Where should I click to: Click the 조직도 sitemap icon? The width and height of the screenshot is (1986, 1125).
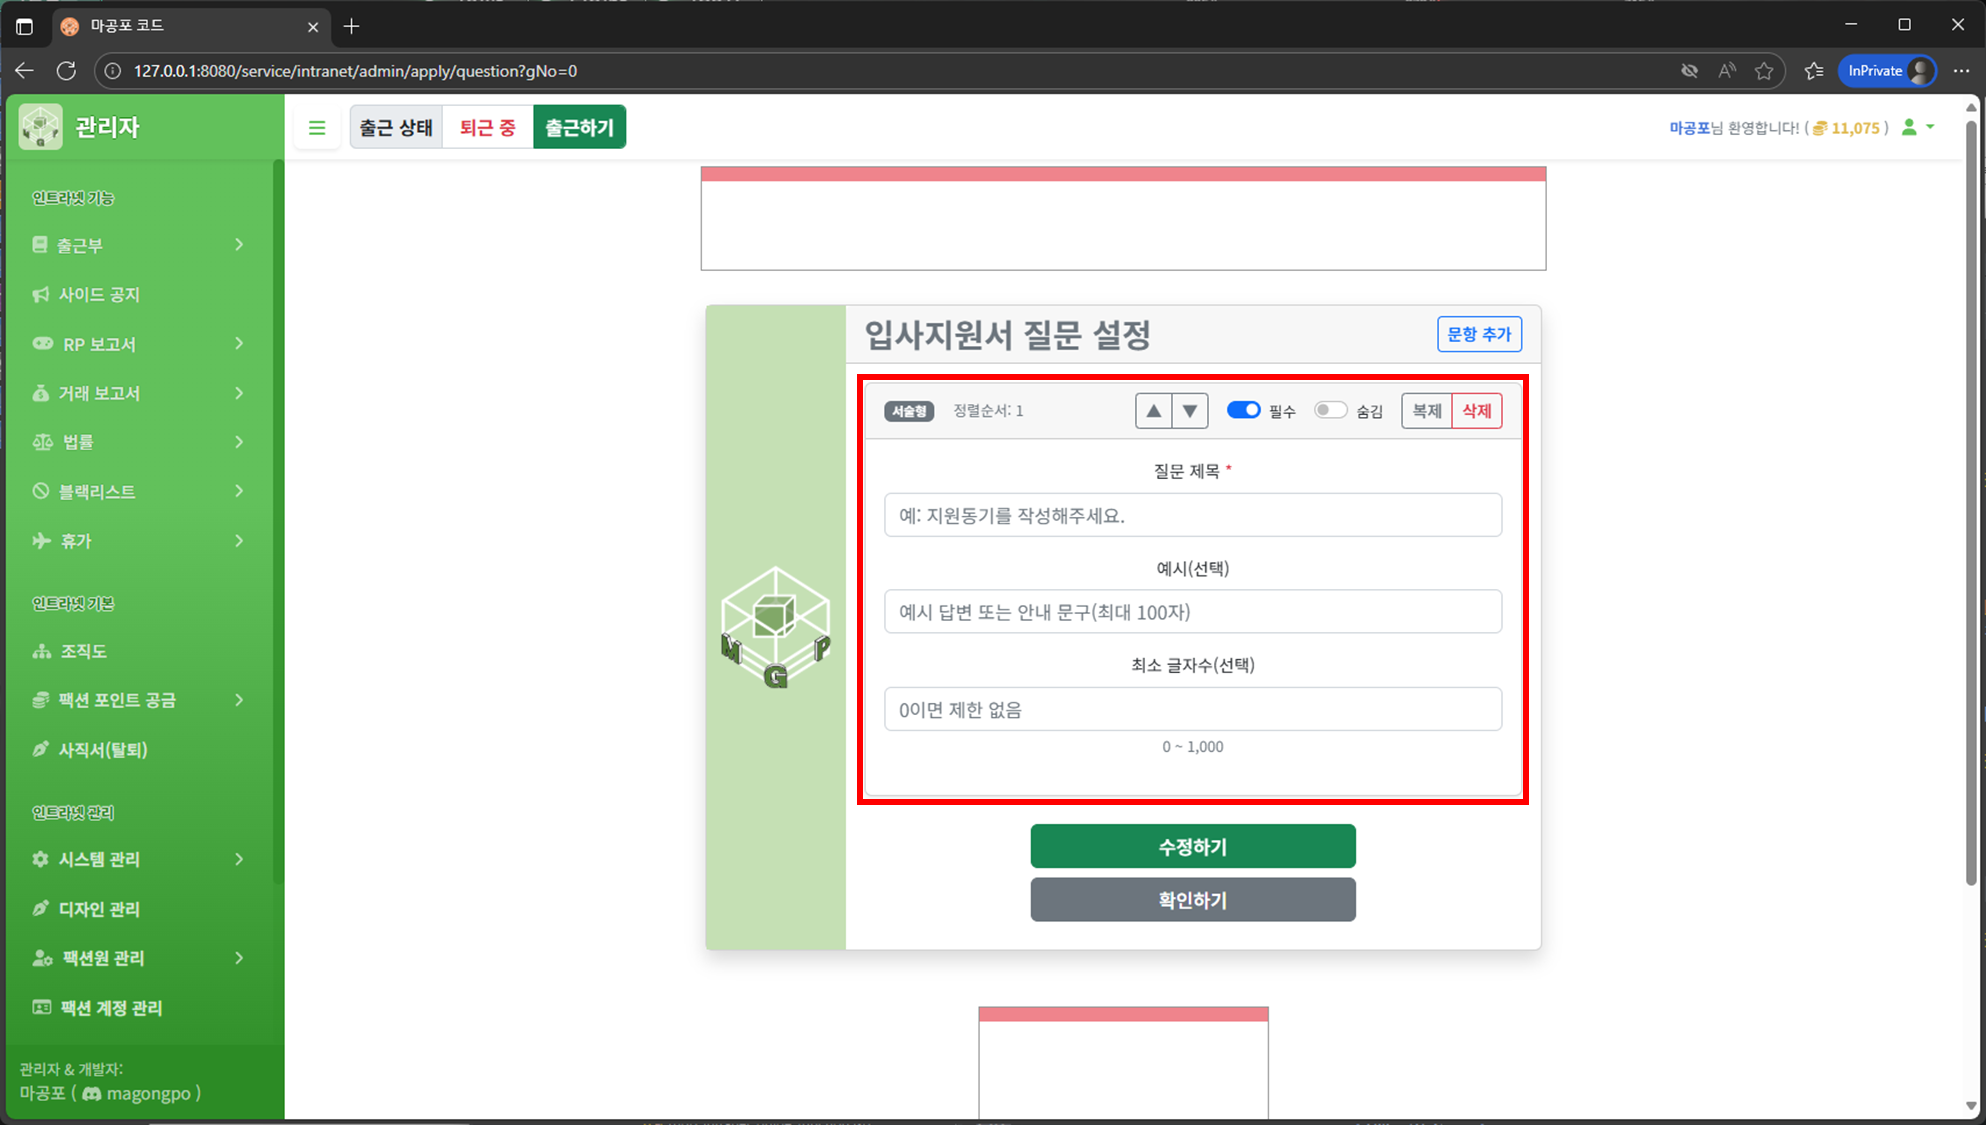pyautogui.click(x=42, y=651)
